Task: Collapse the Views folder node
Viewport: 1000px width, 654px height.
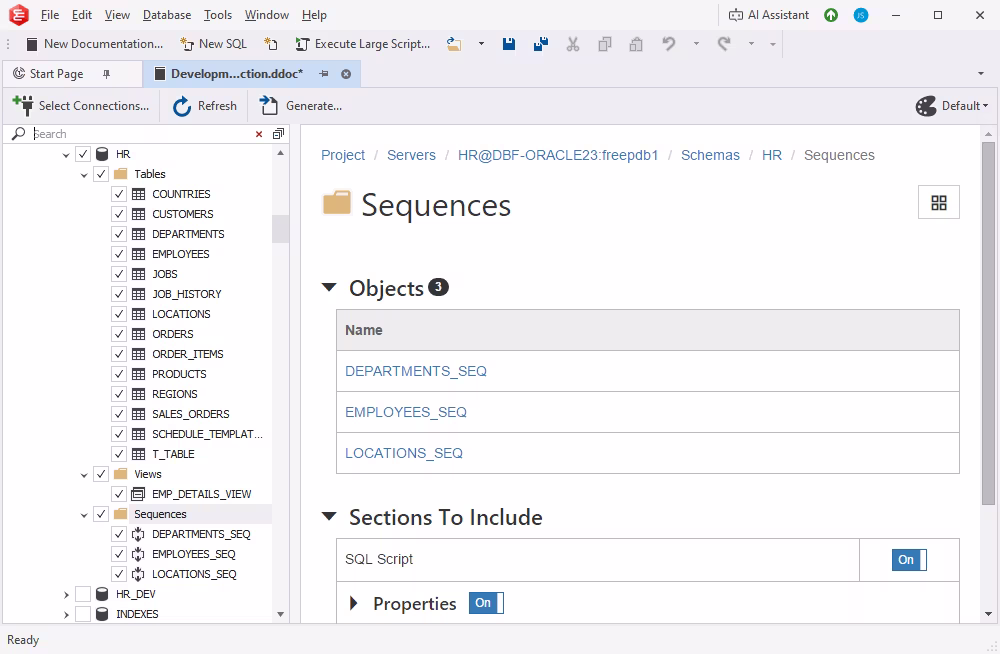Action: point(84,475)
